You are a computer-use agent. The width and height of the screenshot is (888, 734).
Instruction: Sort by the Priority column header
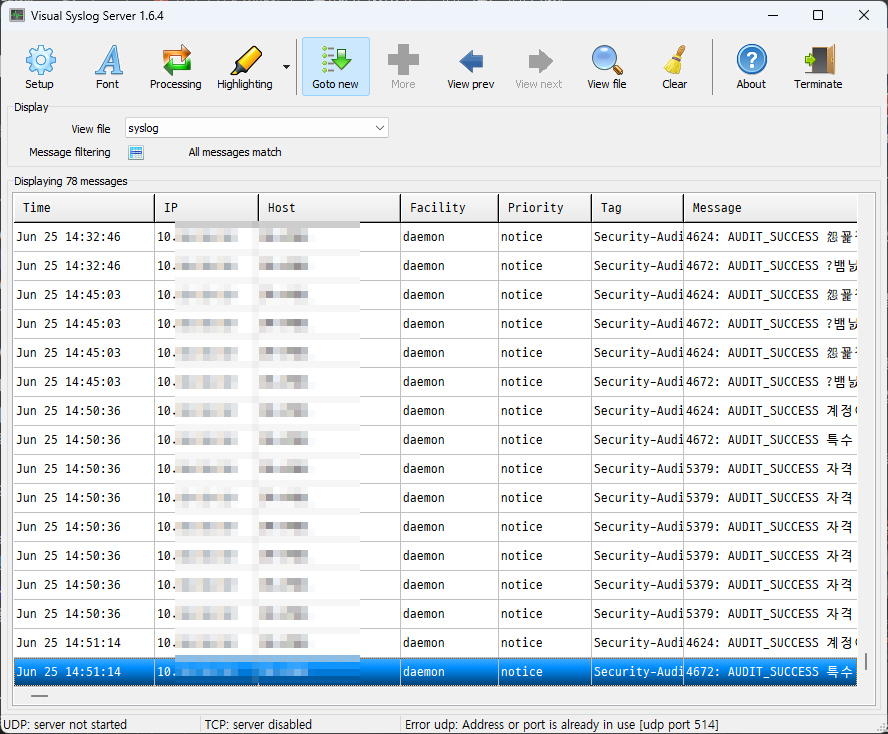pyautogui.click(x=545, y=208)
